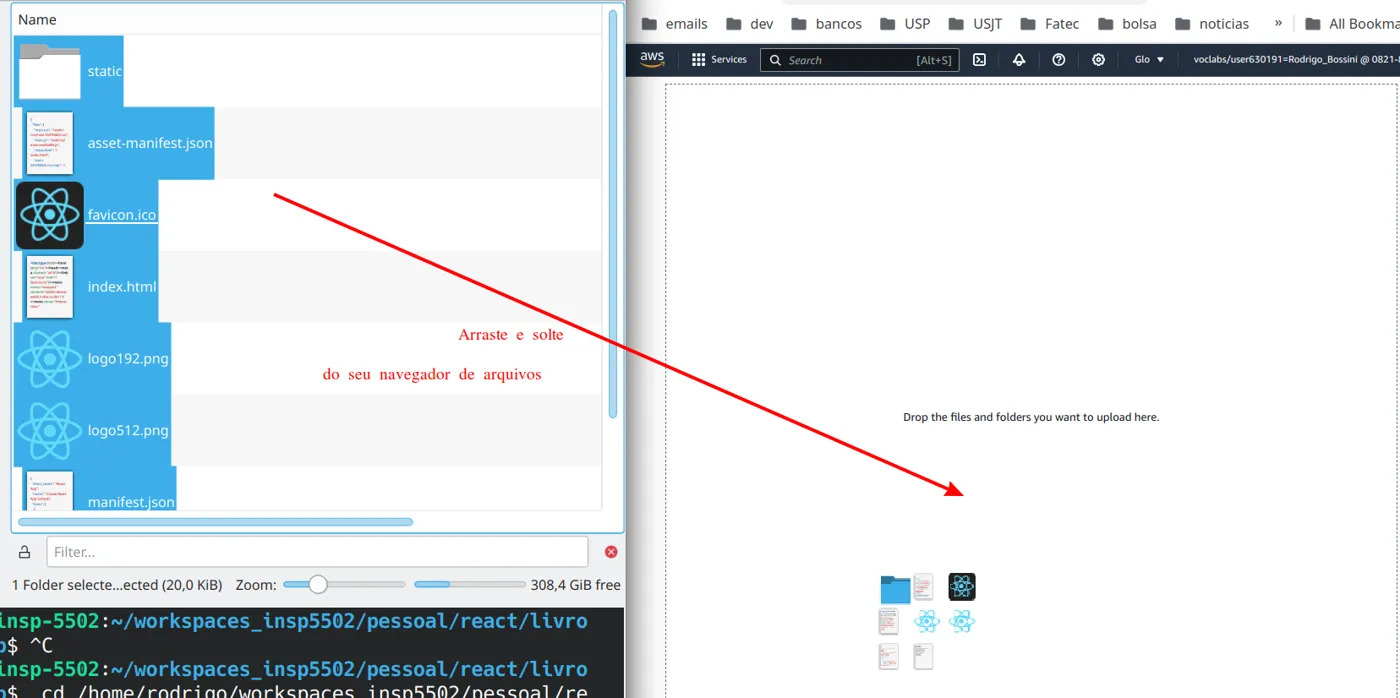Select the manifest.json file thumbnail
Screen dimensions: 1400x698
[50, 491]
